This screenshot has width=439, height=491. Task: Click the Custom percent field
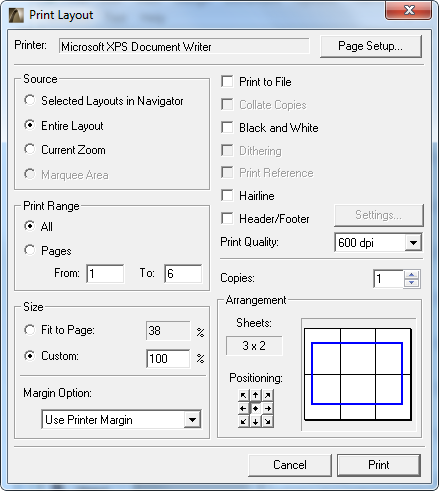tap(168, 359)
